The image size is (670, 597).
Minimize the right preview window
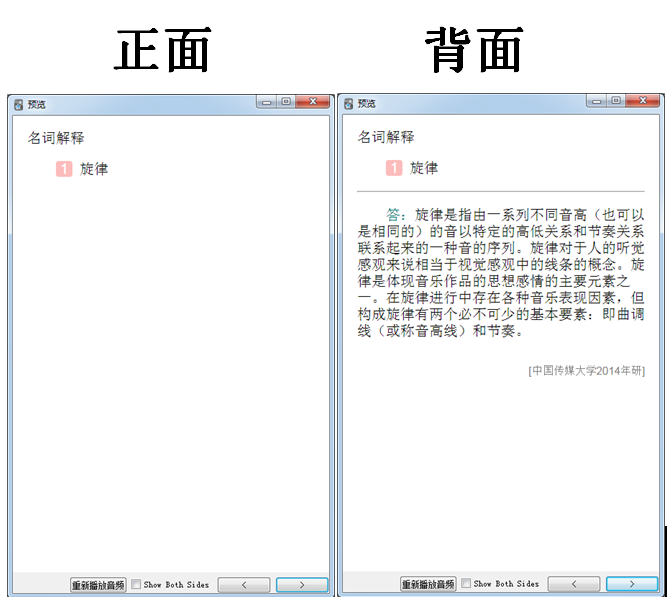[597, 101]
